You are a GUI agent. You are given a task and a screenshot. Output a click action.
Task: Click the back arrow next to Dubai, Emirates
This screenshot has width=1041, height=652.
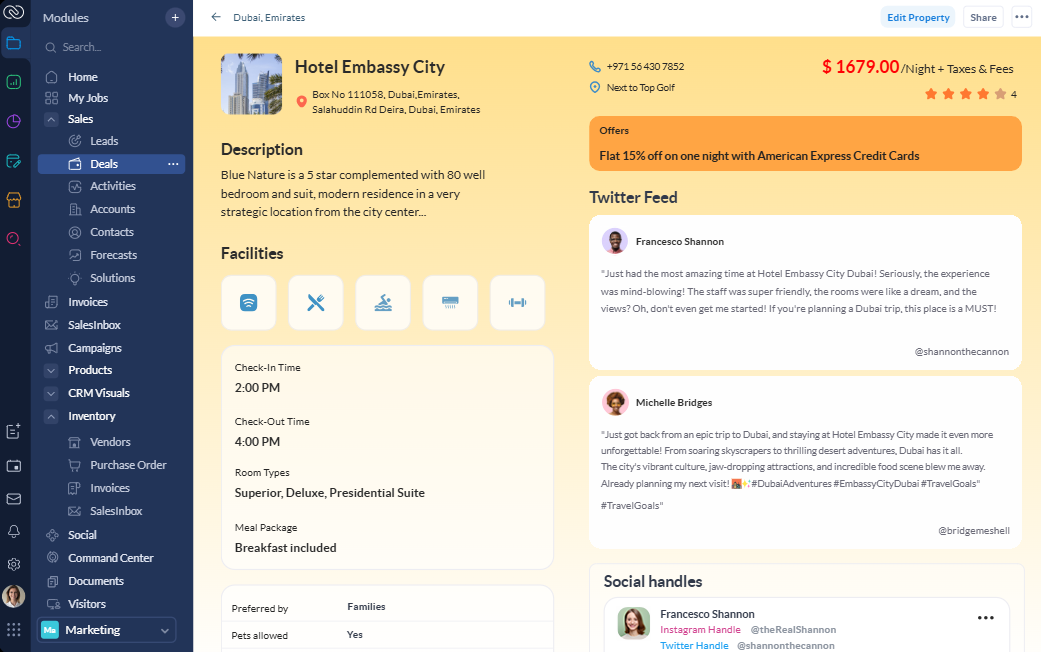tap(216, 17)
